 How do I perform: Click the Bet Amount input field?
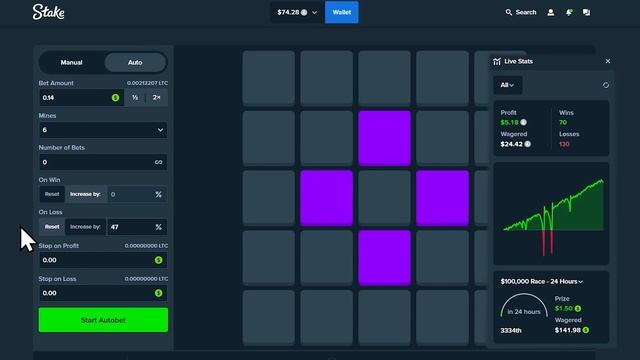pyautogui.click(x=81, y=98)
